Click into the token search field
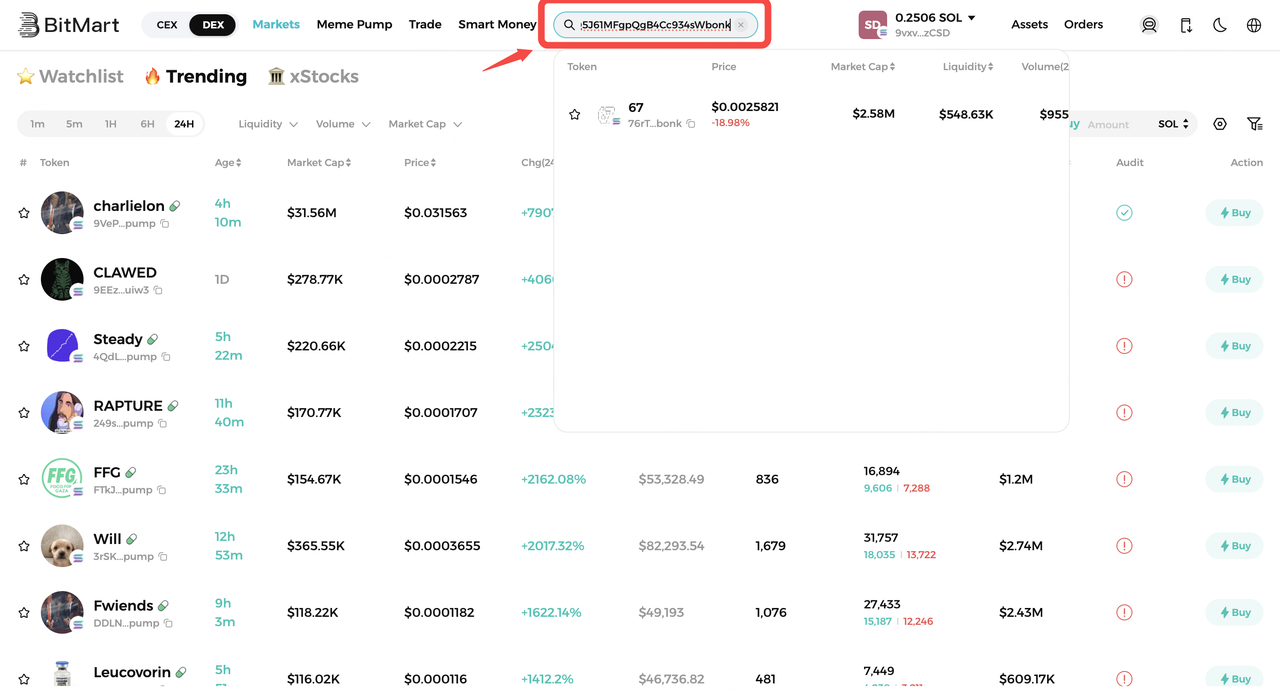Viewport: 1280px width, 691px height. 655,25
